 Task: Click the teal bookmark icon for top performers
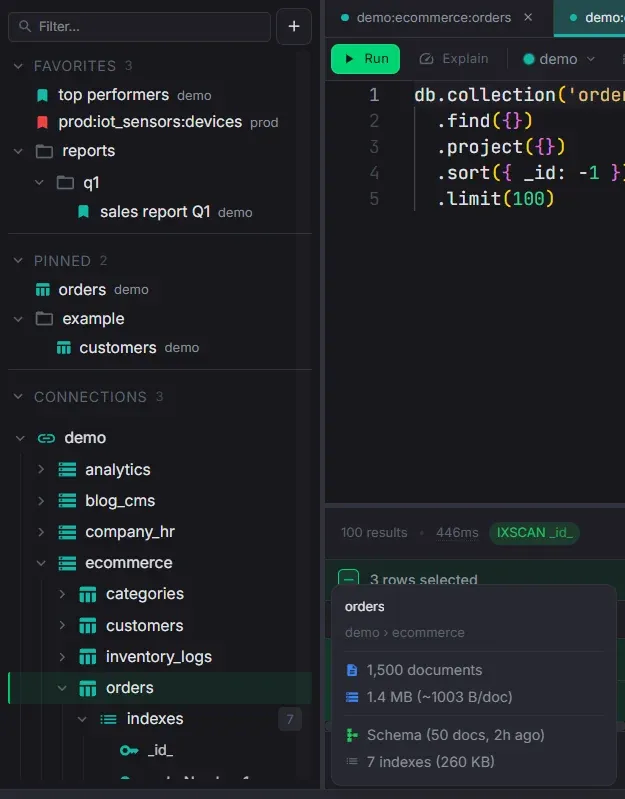coord(42,95)
